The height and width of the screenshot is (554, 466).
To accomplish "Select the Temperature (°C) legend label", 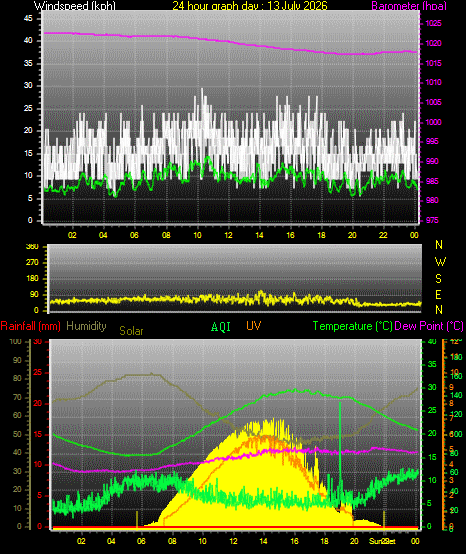I will click(x=352, y=326).
